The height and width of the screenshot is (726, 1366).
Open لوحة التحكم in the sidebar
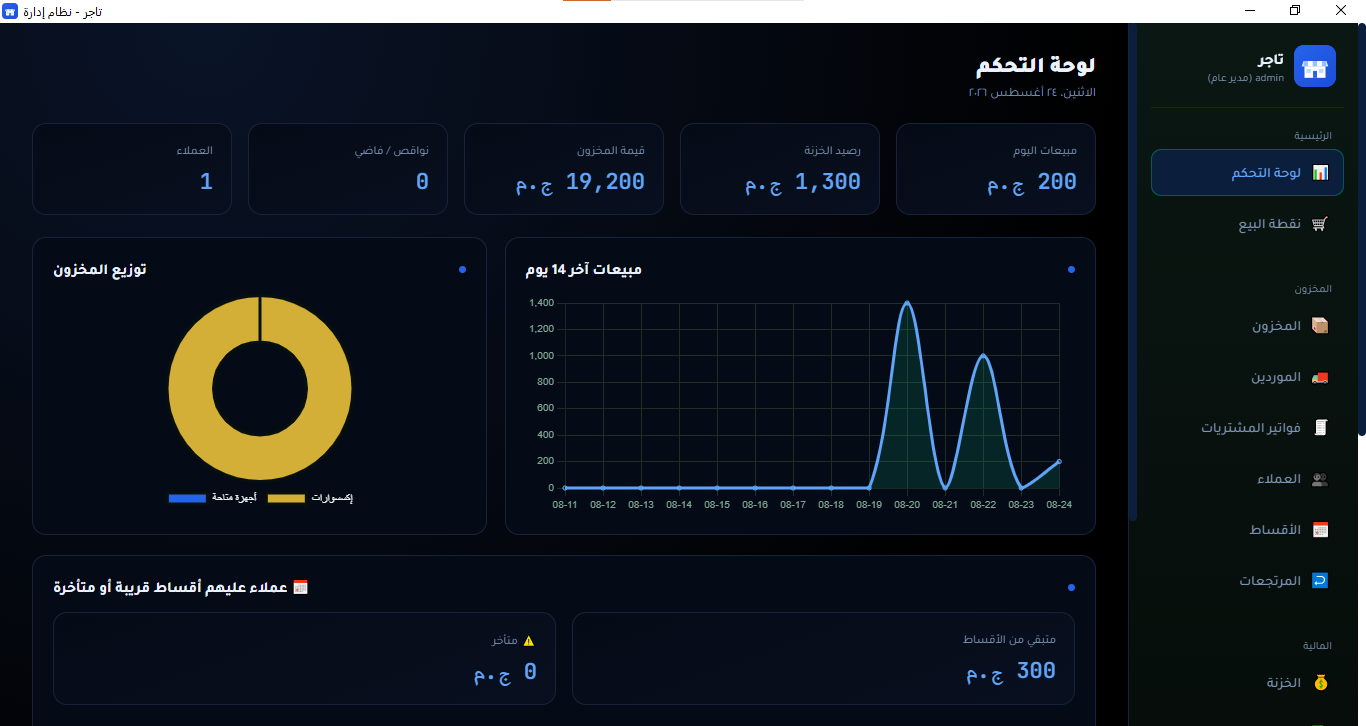click(1247, 173)
